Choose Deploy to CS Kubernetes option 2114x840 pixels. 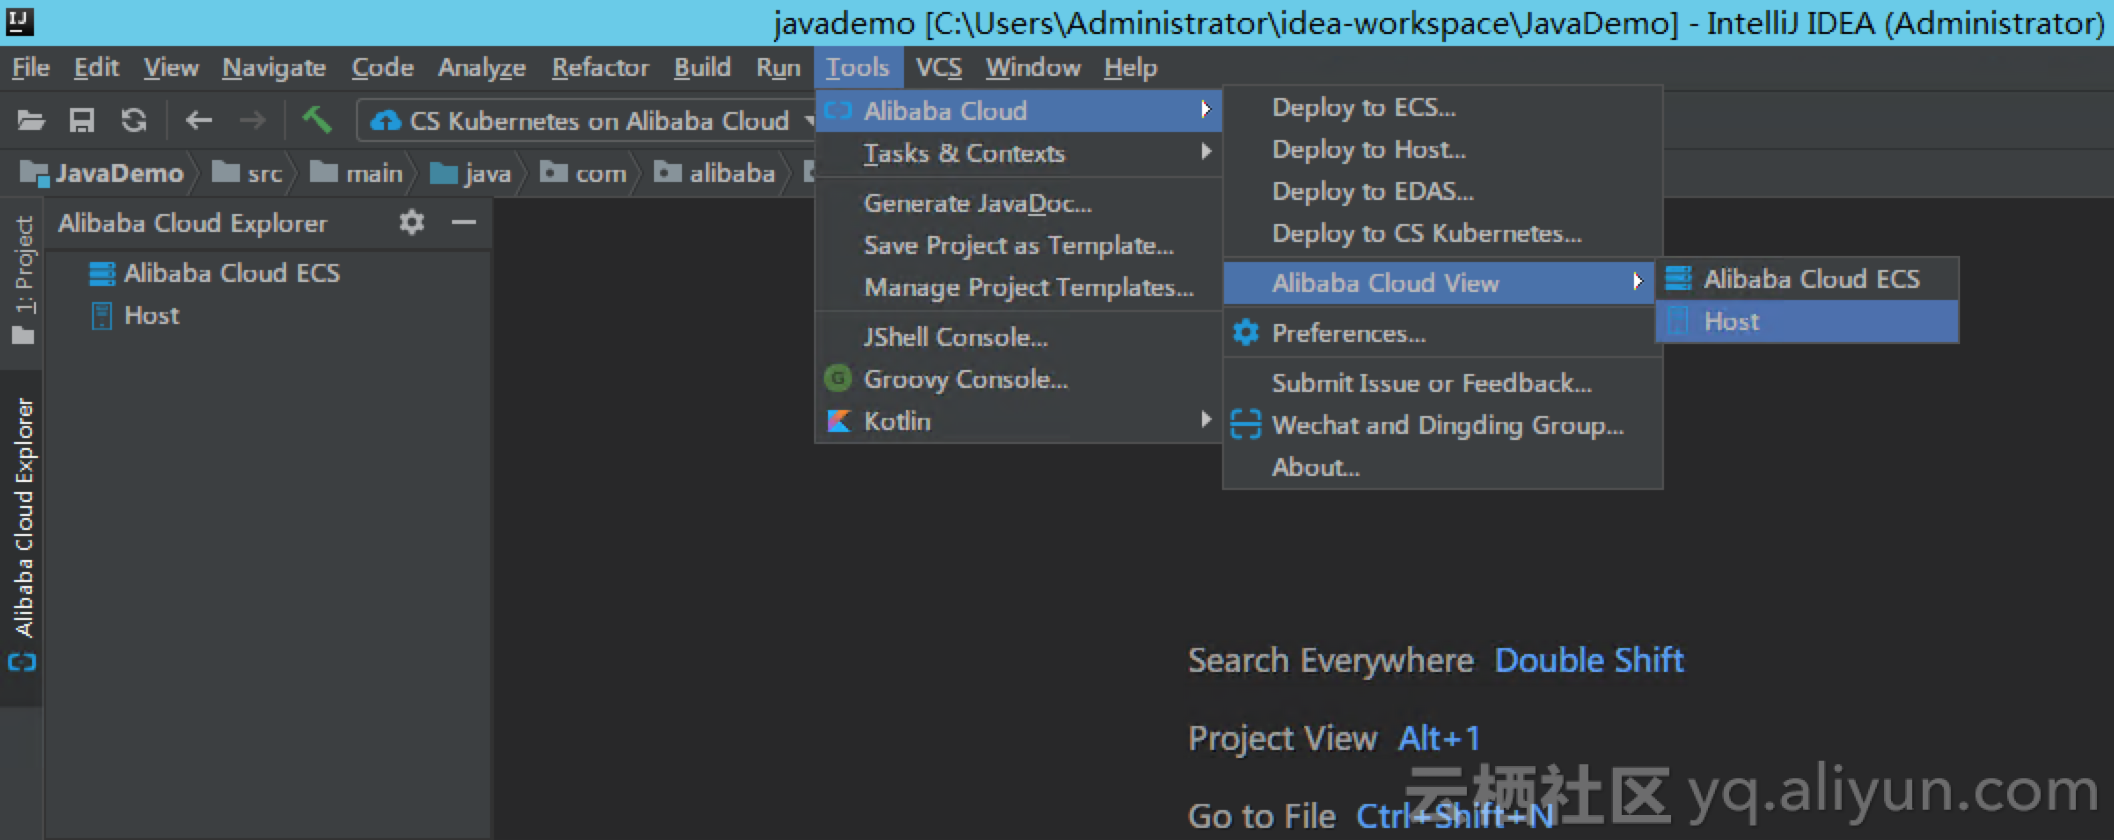1443,233
